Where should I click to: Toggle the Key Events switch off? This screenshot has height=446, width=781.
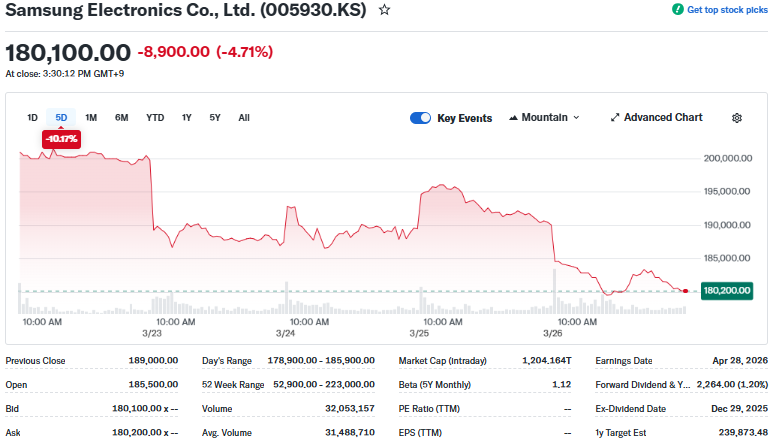(420, 118)
